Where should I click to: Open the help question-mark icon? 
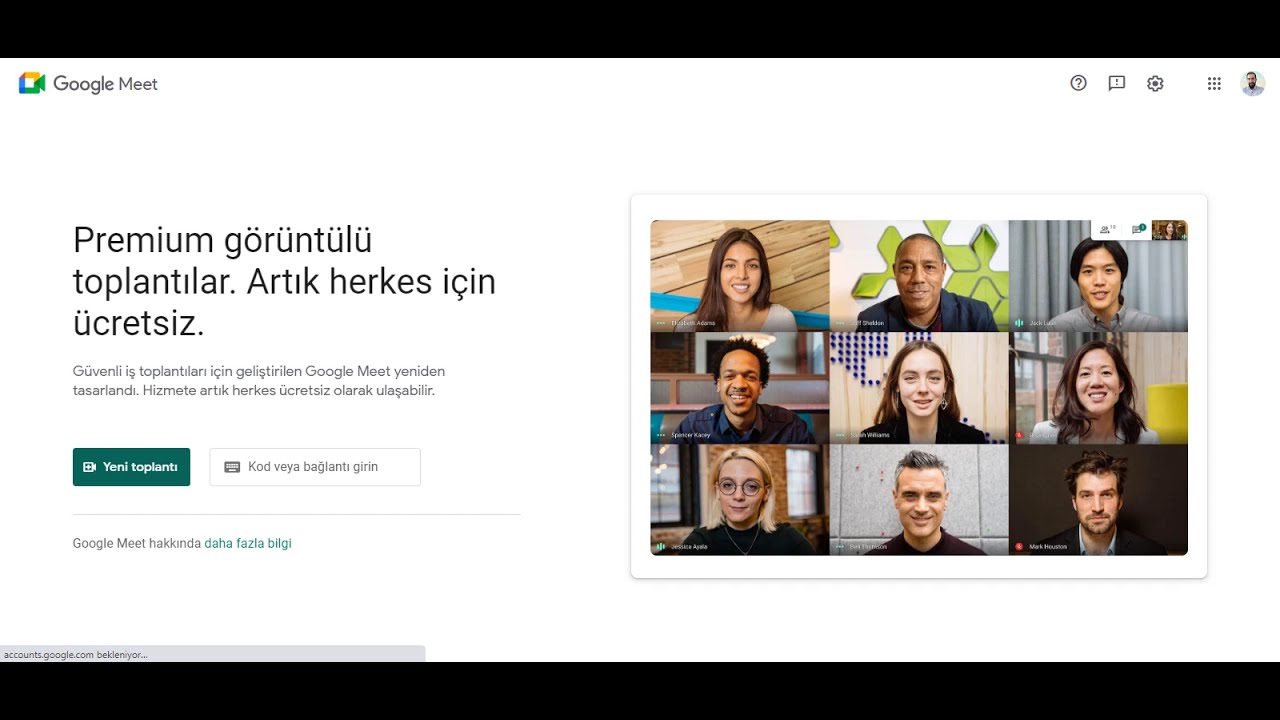coord(1078,84)
